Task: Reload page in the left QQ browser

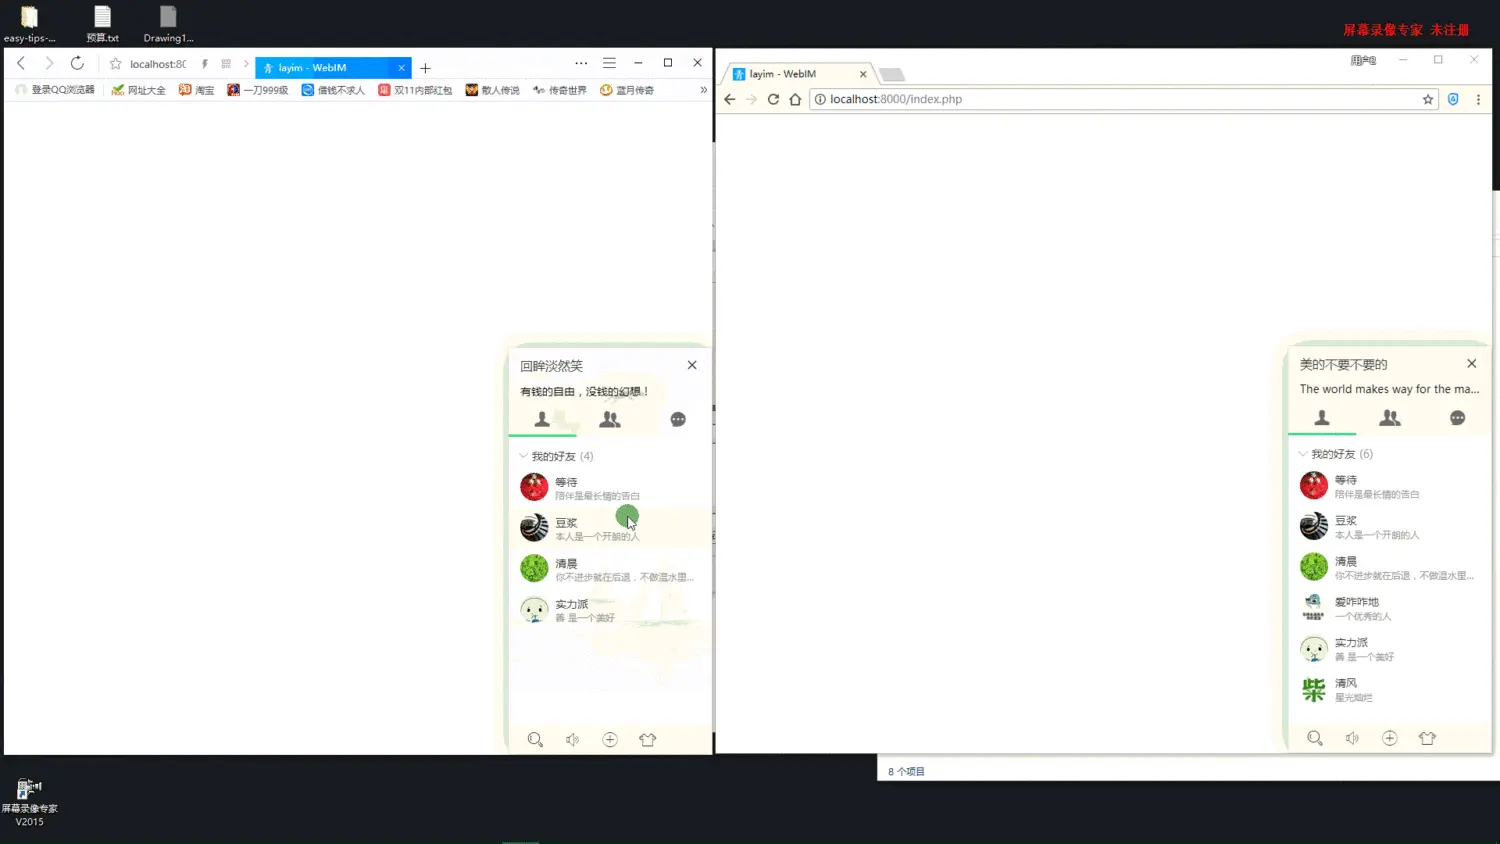Action: coord(77,63)
